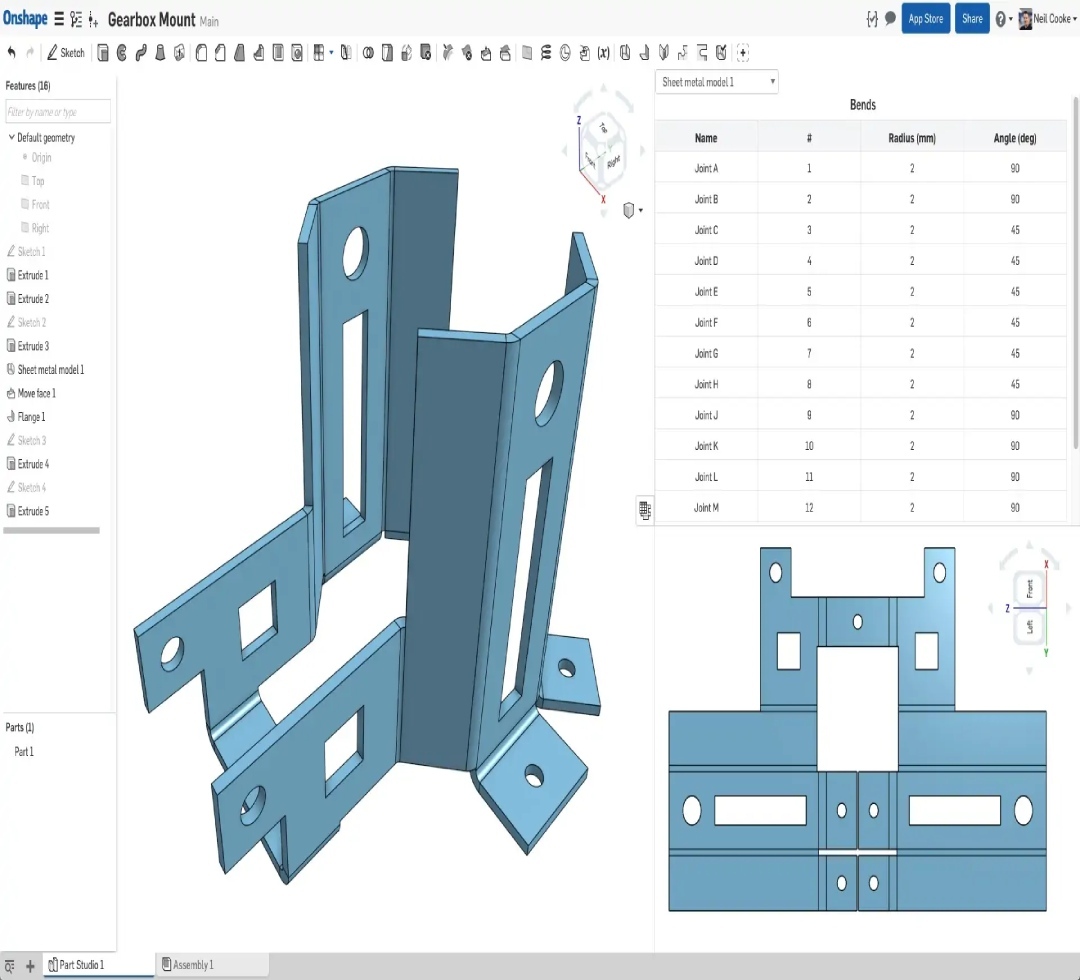Open the comments speech bubble icon
Screen dimensions: 1080x980
click(890, 19)
